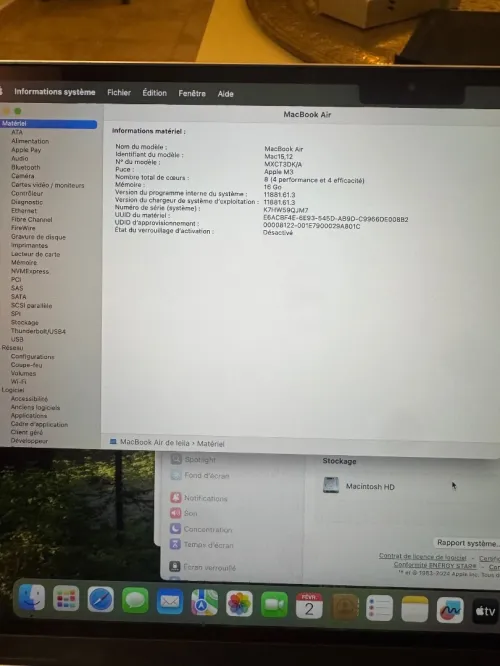This screenshot has height=666, width=500.
Task: Open Messages app in the Dock
Action: coord(135,600)
